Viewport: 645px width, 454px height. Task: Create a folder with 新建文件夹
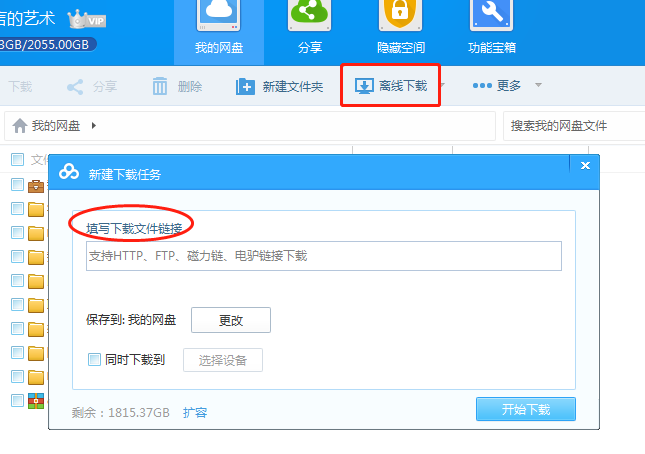click(x=279, y=86)
